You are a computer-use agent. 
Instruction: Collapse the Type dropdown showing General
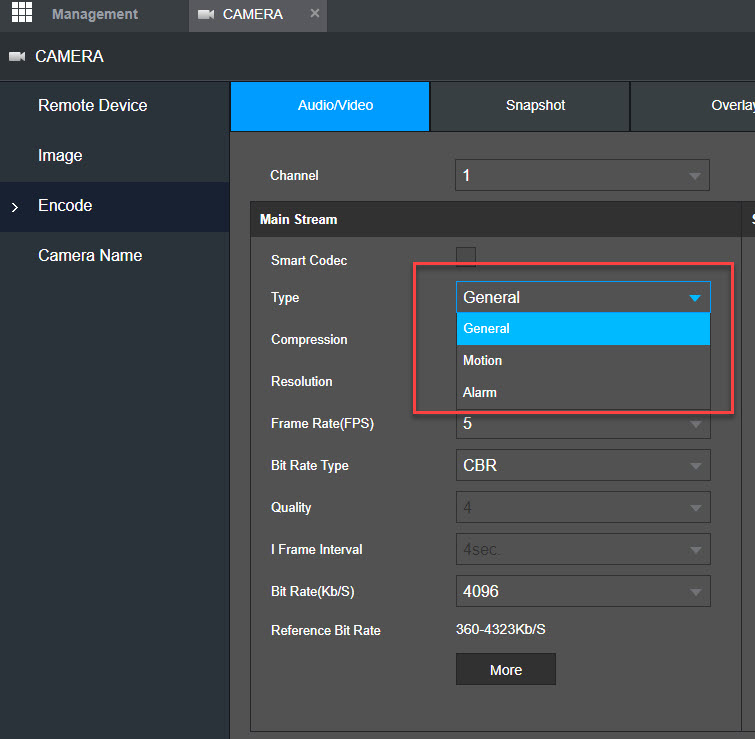click(583, 297)
